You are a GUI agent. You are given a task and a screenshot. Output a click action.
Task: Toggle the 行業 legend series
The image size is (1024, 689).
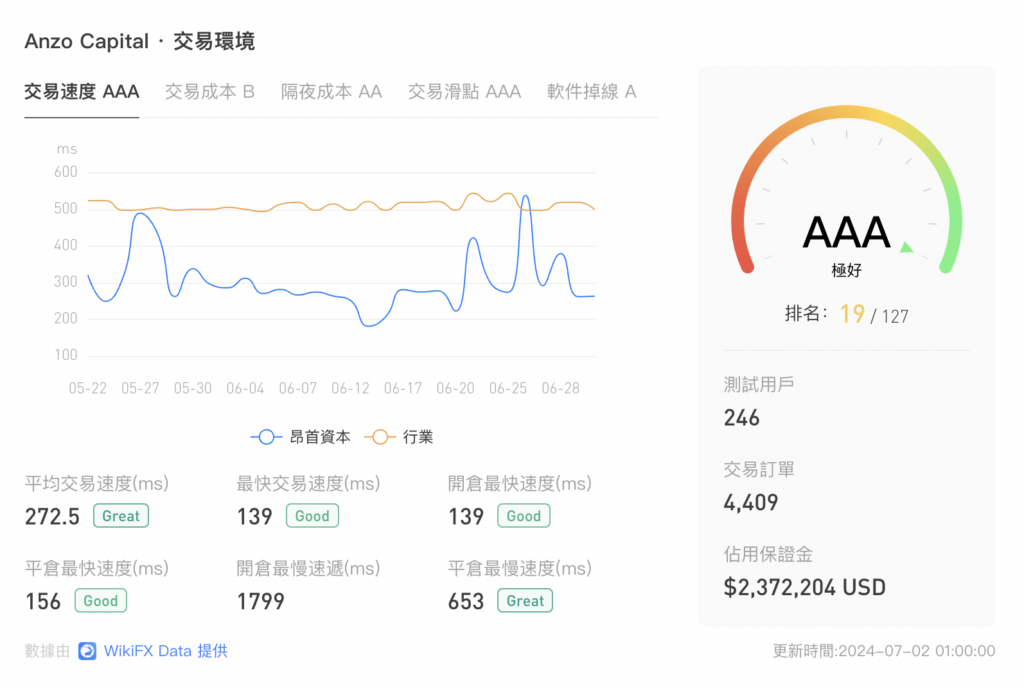(399, 437)
